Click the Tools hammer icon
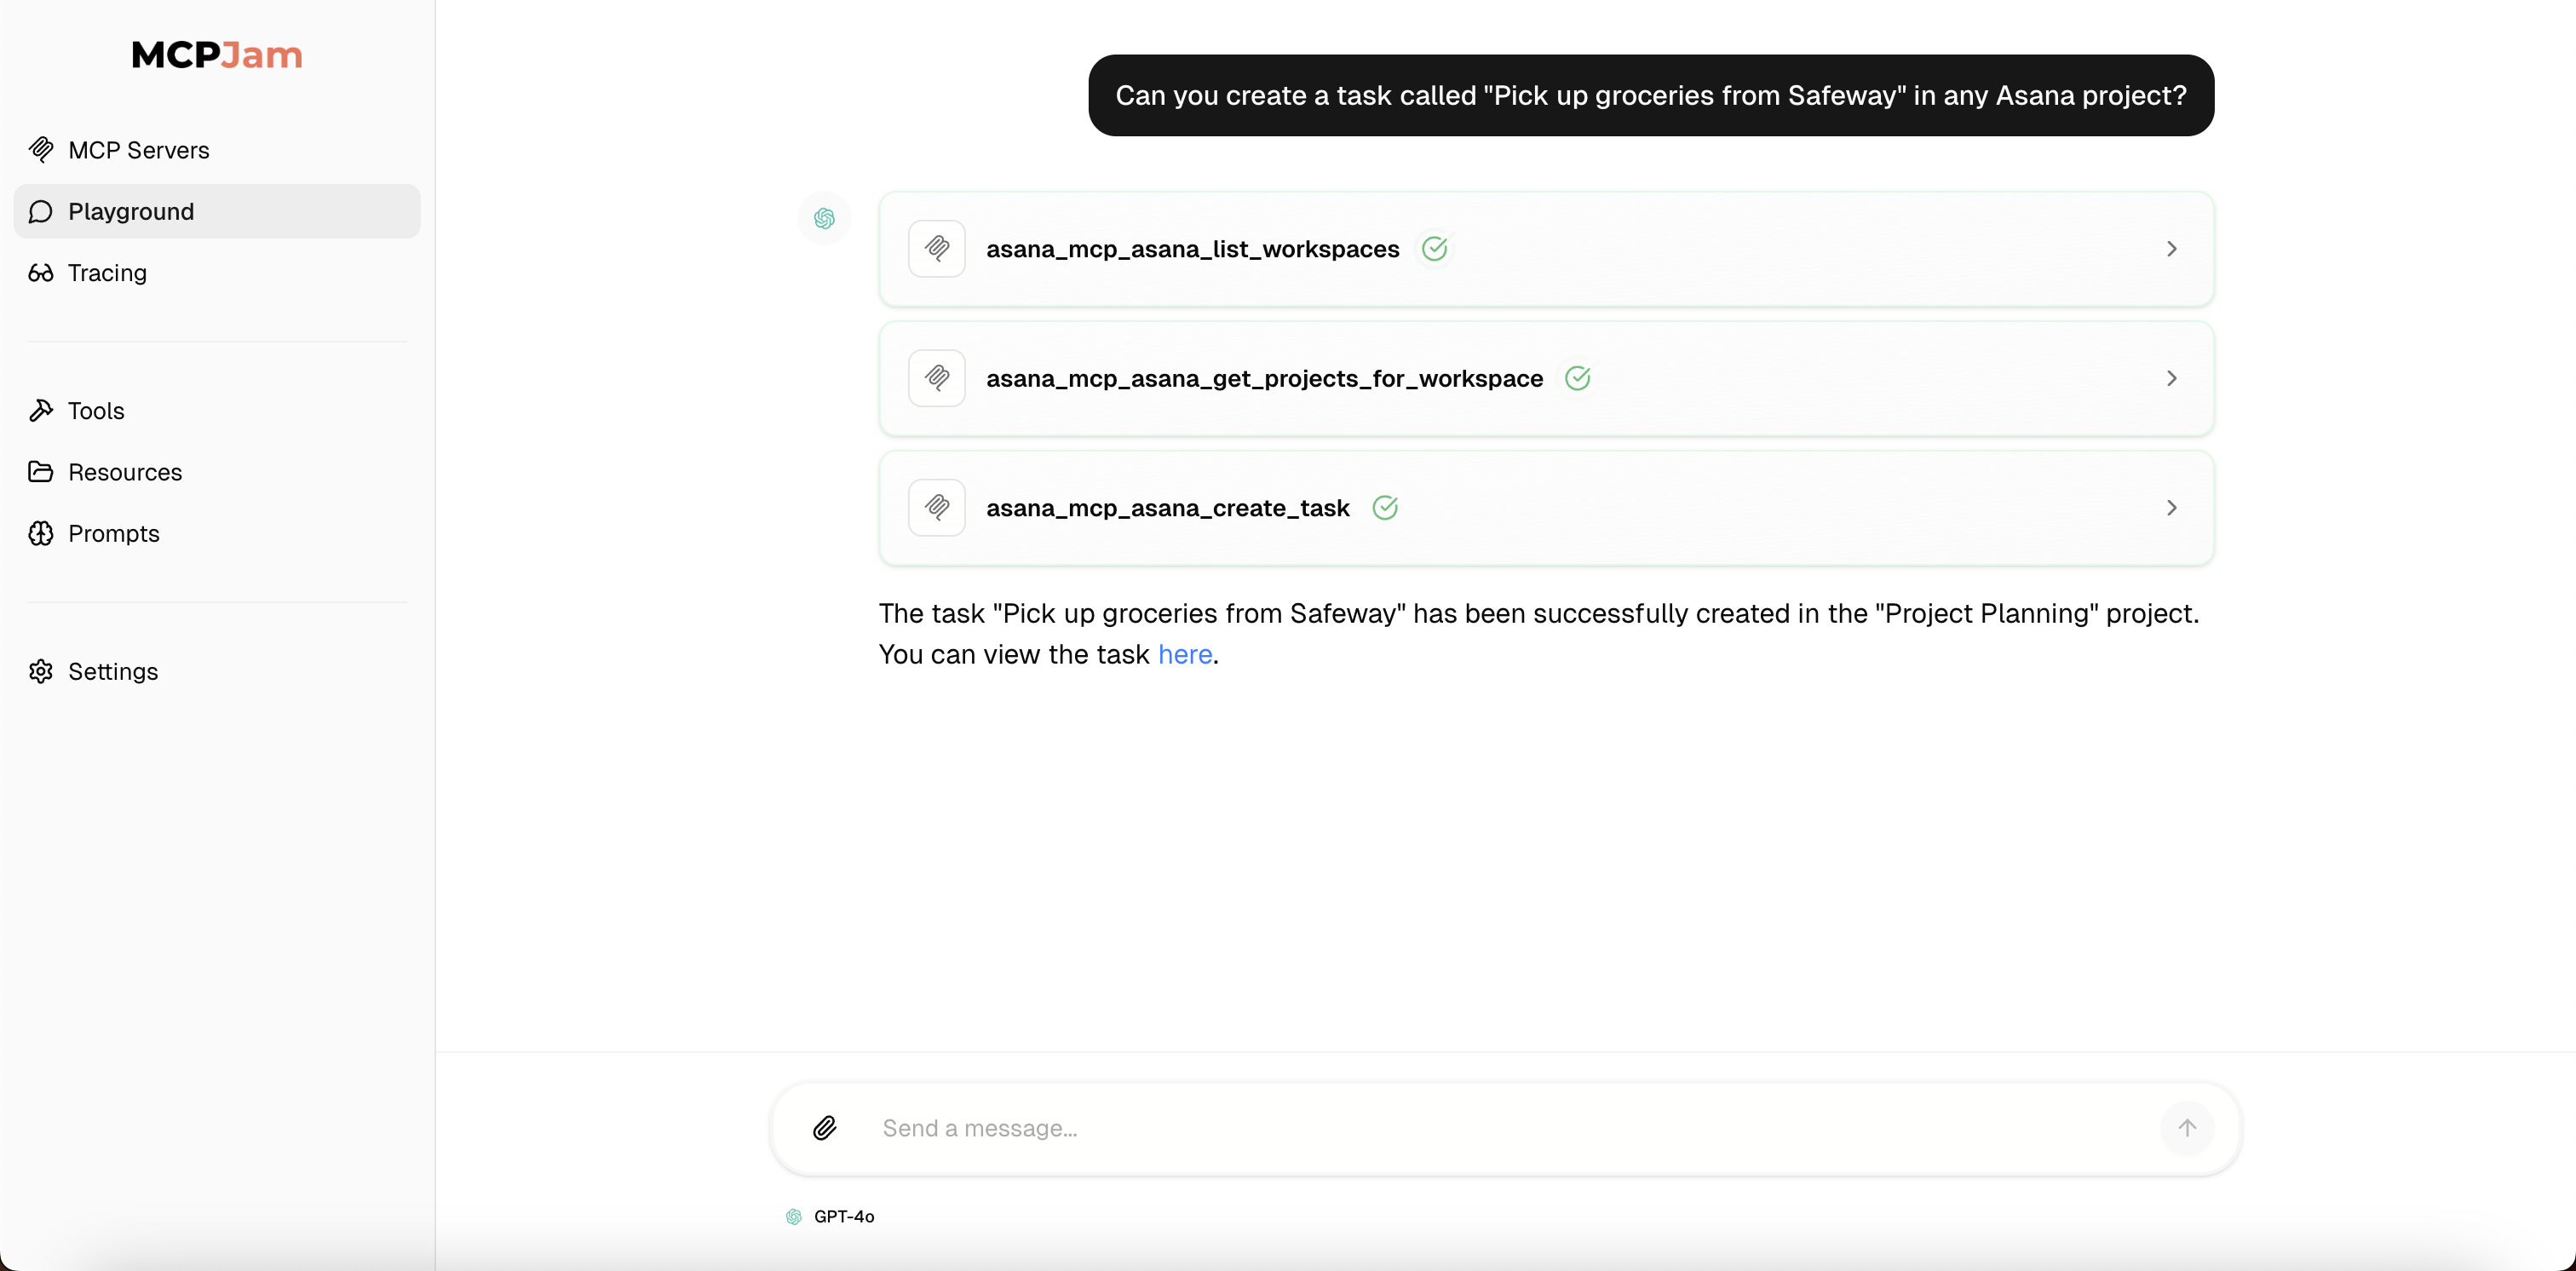2576x1271 pixels. click(x=41, y=411)
